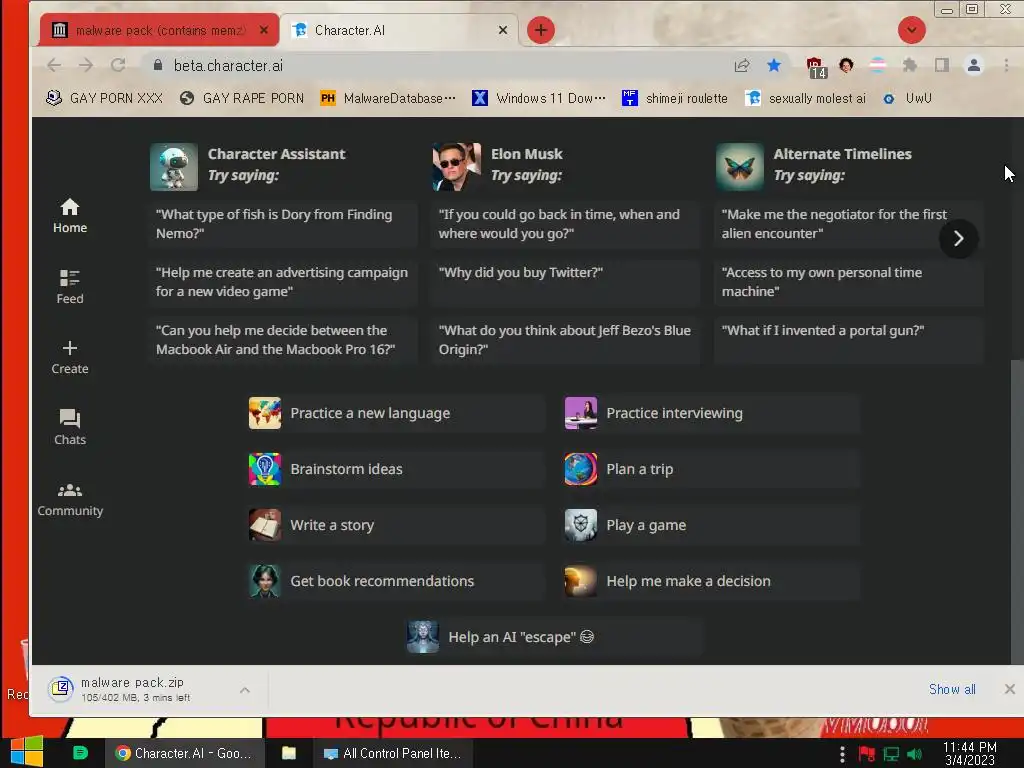Viewport: 1024px width, 768px height.
Task: Open Plan a trip
Action: pos(711,470)
